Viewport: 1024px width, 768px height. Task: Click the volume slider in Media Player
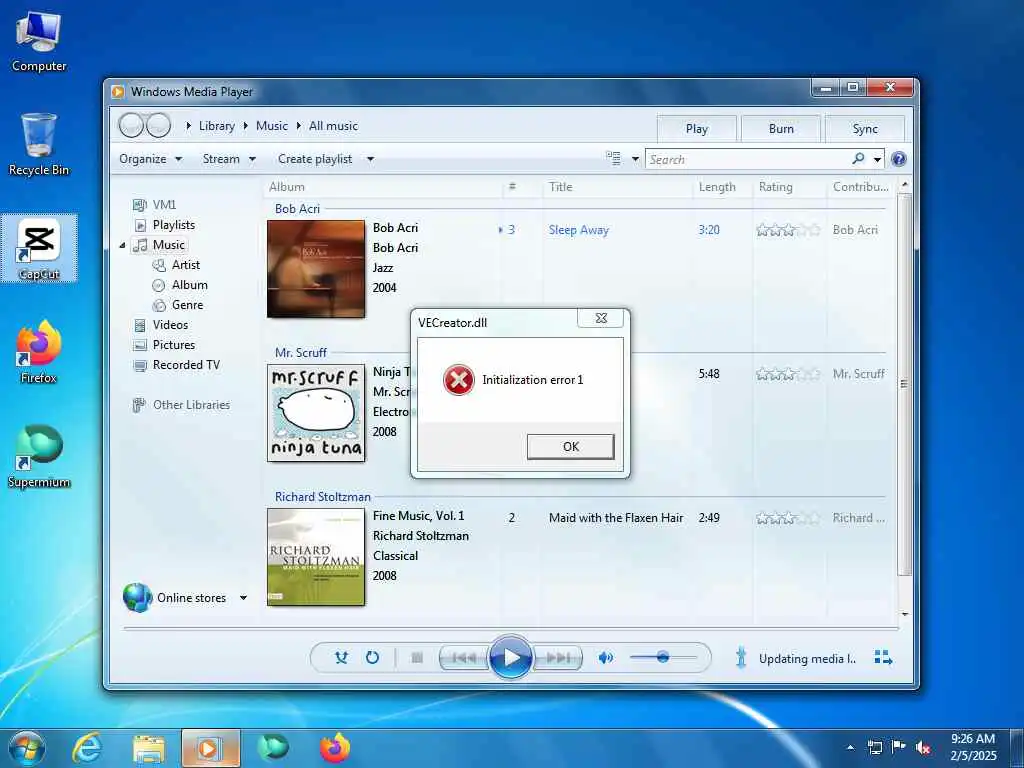tap(662, 657)
